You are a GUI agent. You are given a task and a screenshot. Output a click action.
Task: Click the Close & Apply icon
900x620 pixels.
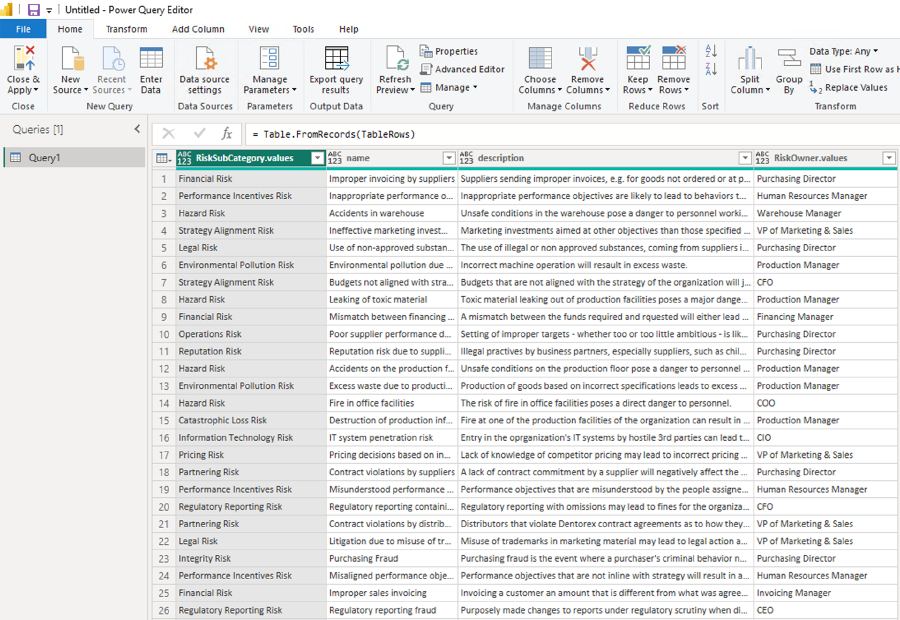[24, 59]
